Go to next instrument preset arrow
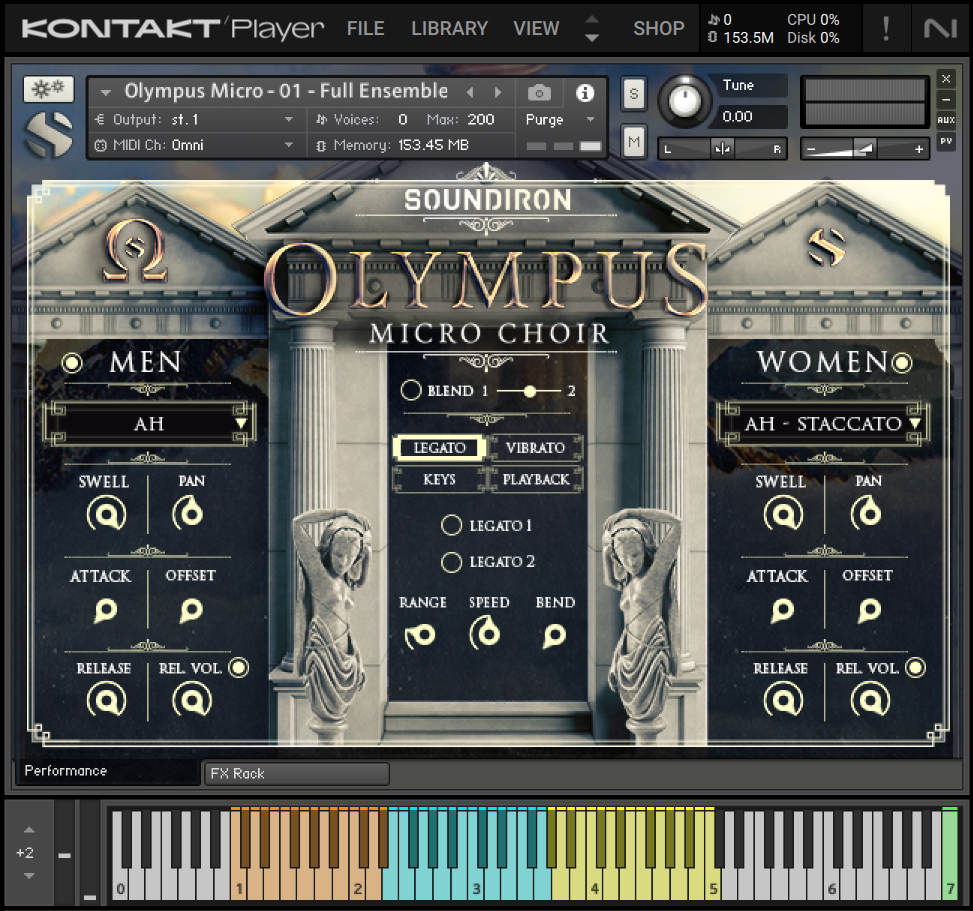 498,92
